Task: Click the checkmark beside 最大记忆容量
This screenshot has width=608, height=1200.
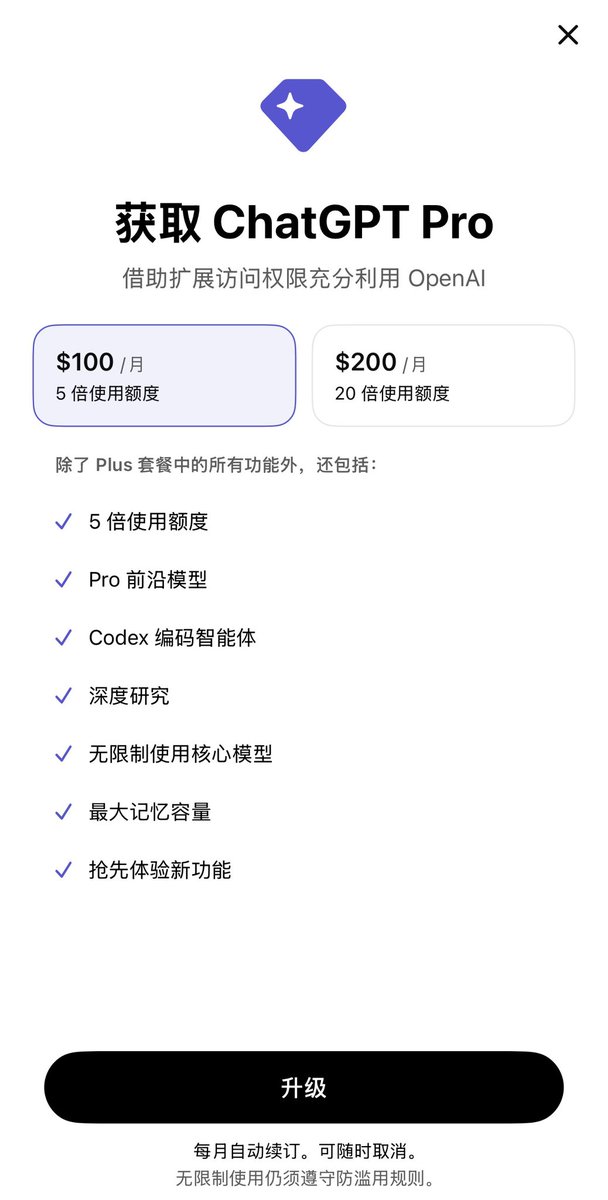Action: point(64,812)
